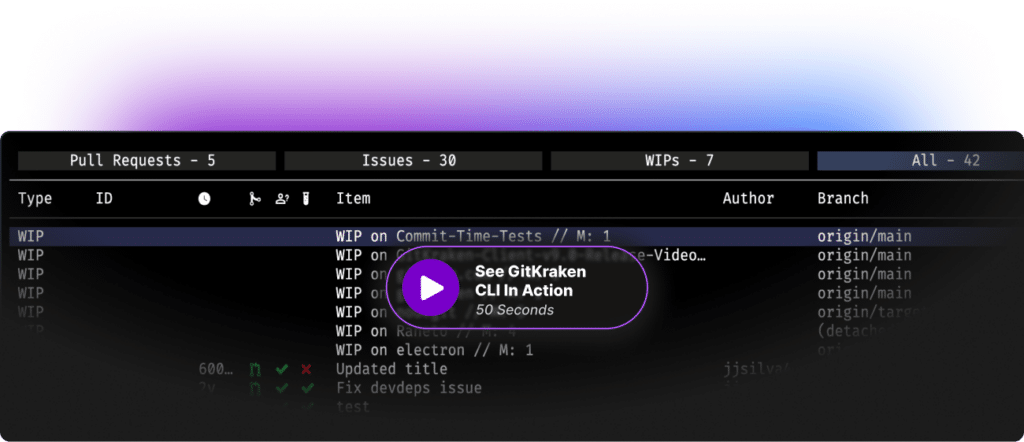The width and height of the screenshot is (1024, 442).
Task: Sort by the Type column header
Action: [35, 199]
